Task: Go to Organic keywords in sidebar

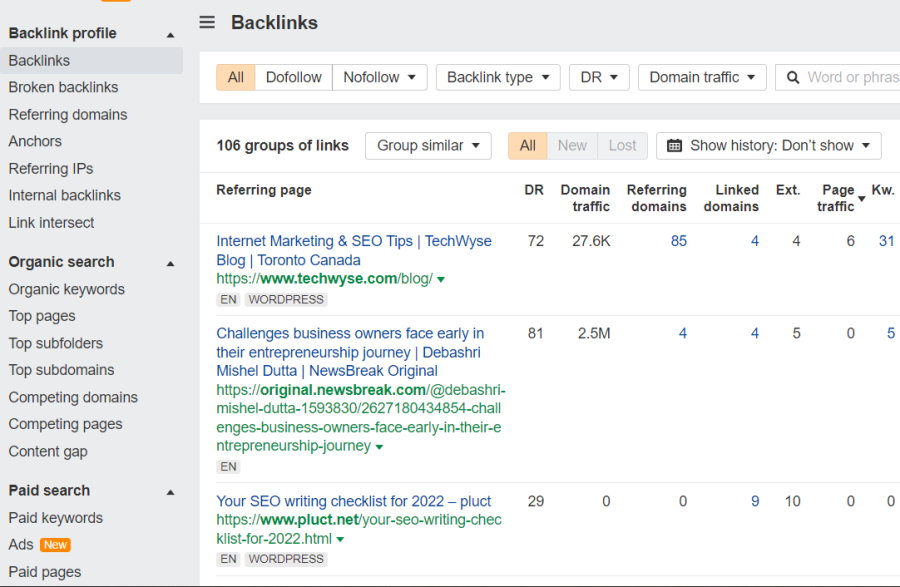Action: [67, 290]
